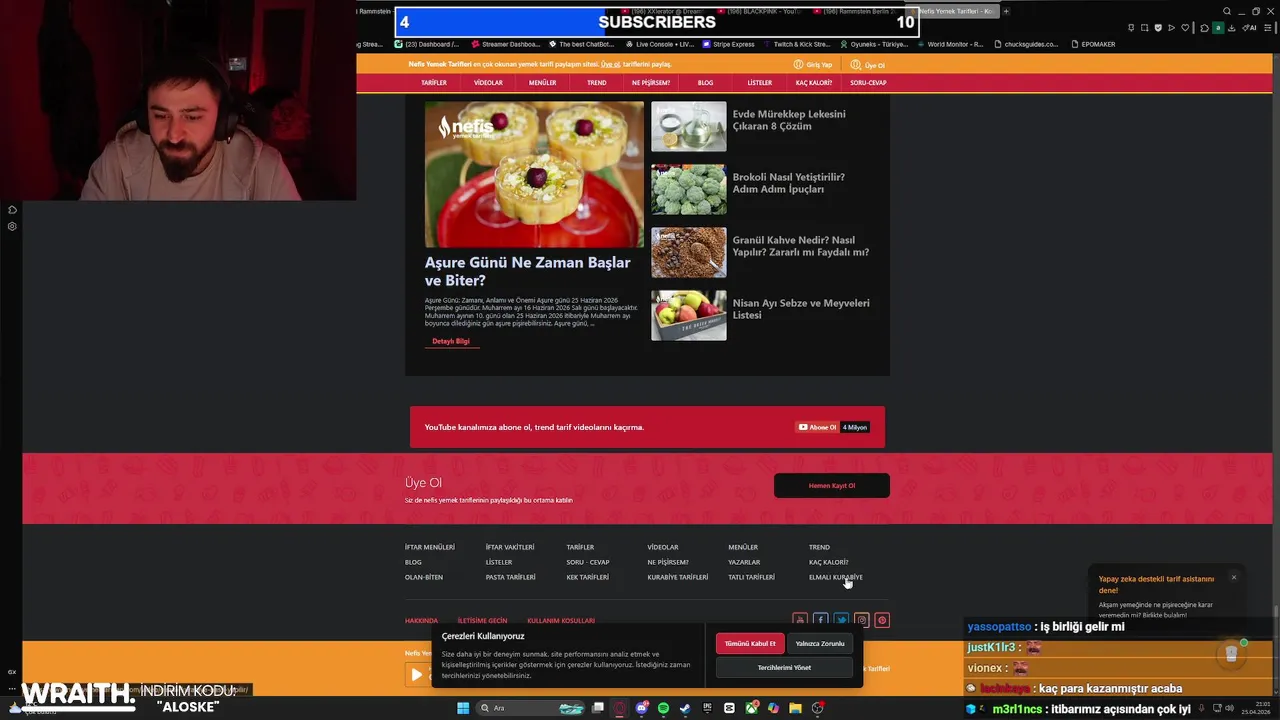
Task: Open Opera GX from the taskbar
Action: [x=620, y=708]
